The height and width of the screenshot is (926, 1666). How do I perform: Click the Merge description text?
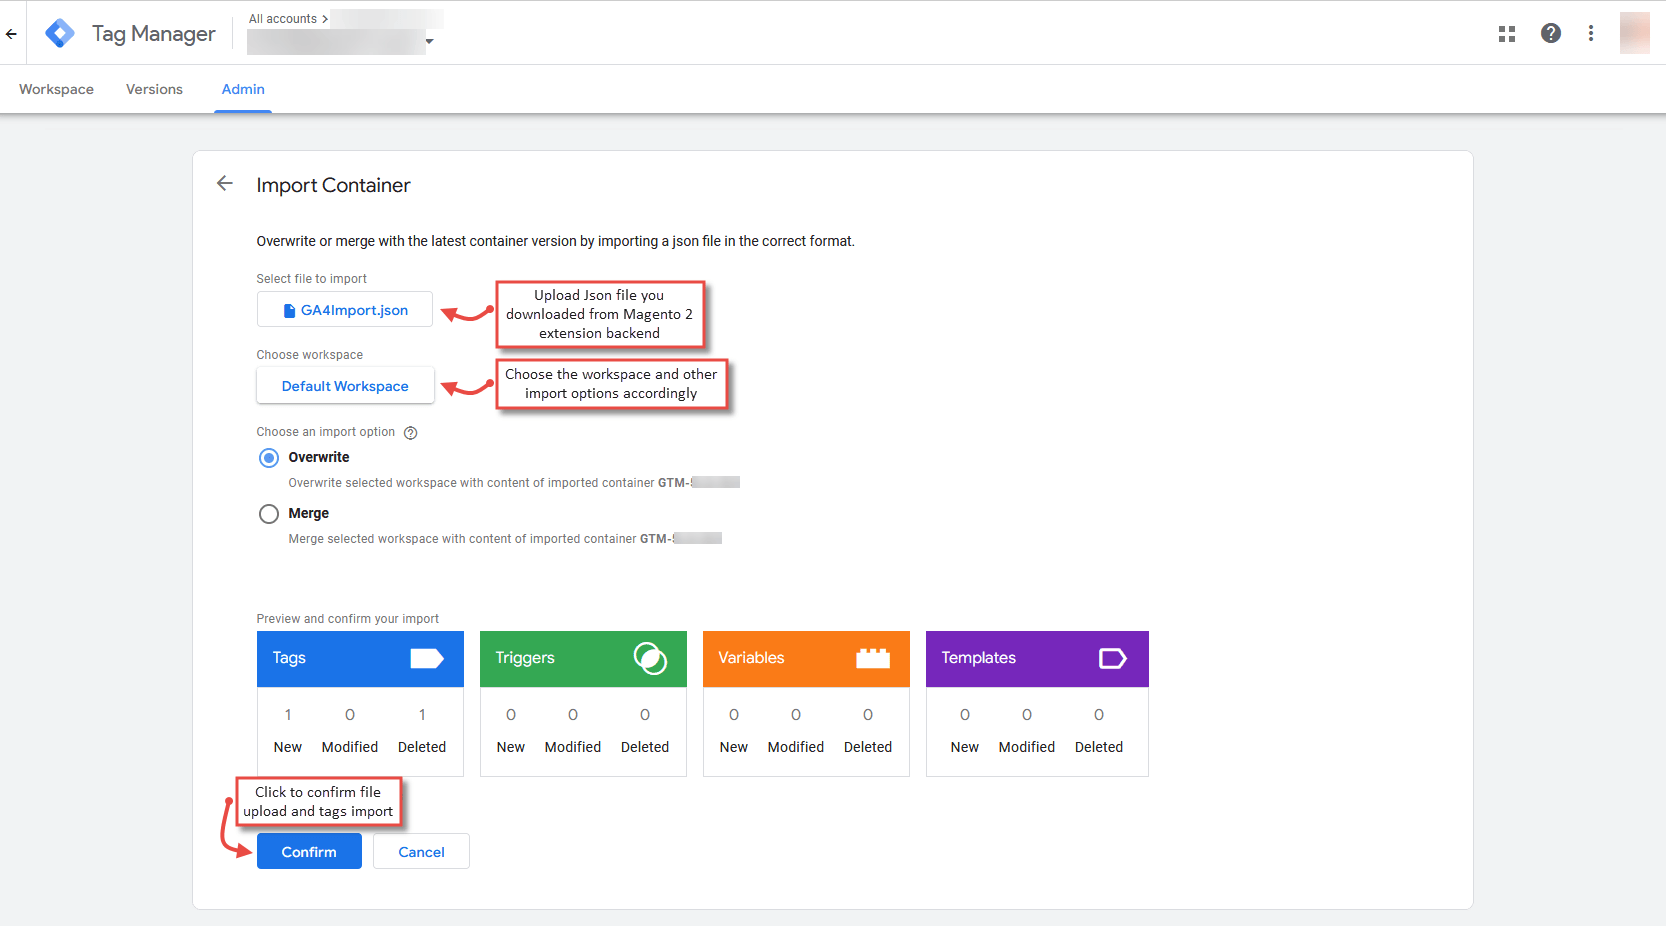[505, 539]
